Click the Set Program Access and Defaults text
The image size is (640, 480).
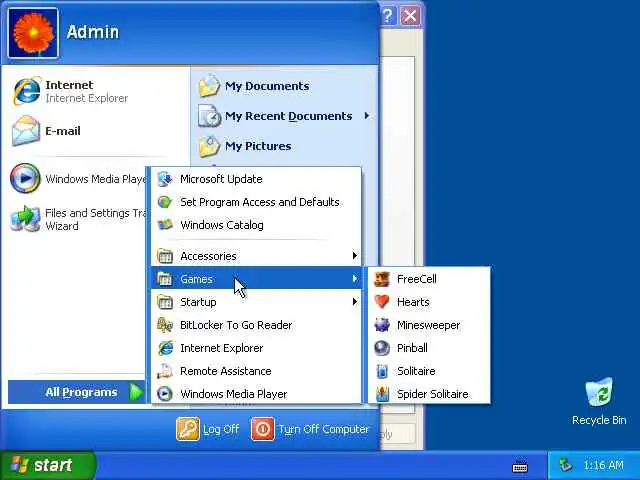click(260, 202)
